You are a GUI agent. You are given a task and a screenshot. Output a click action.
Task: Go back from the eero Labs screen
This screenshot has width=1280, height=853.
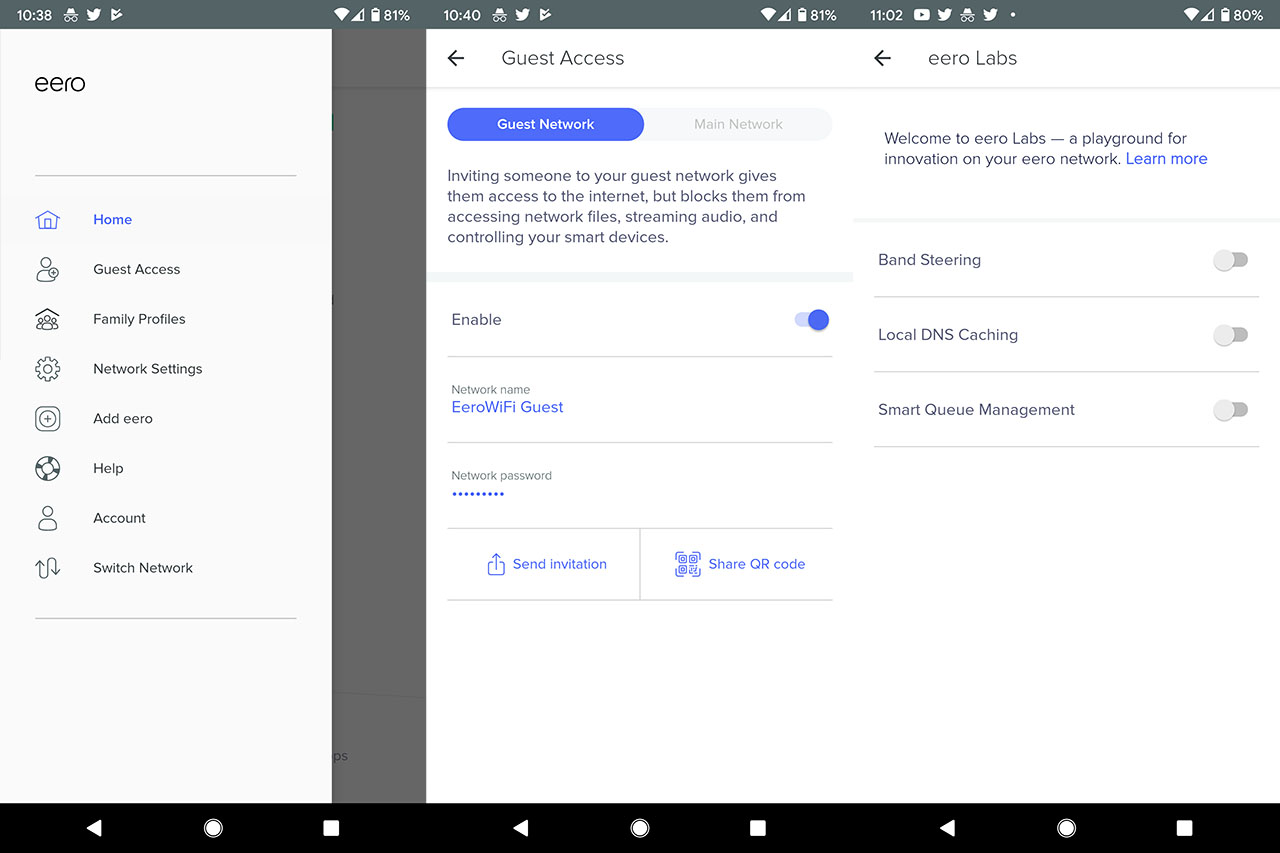pos(882,58)
